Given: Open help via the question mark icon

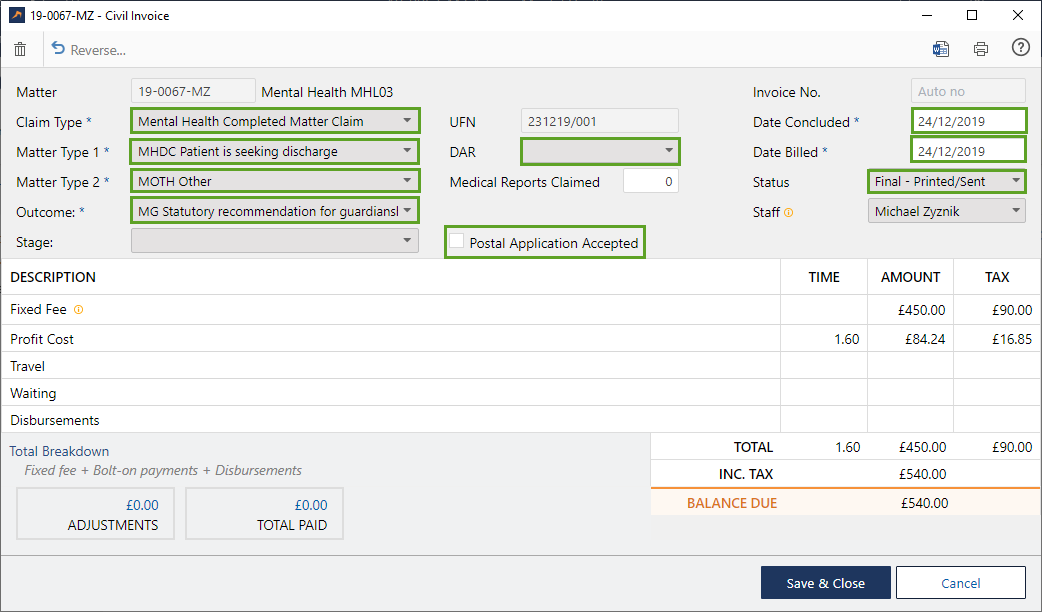Looking at the screenshot, I should (1020, 48).
